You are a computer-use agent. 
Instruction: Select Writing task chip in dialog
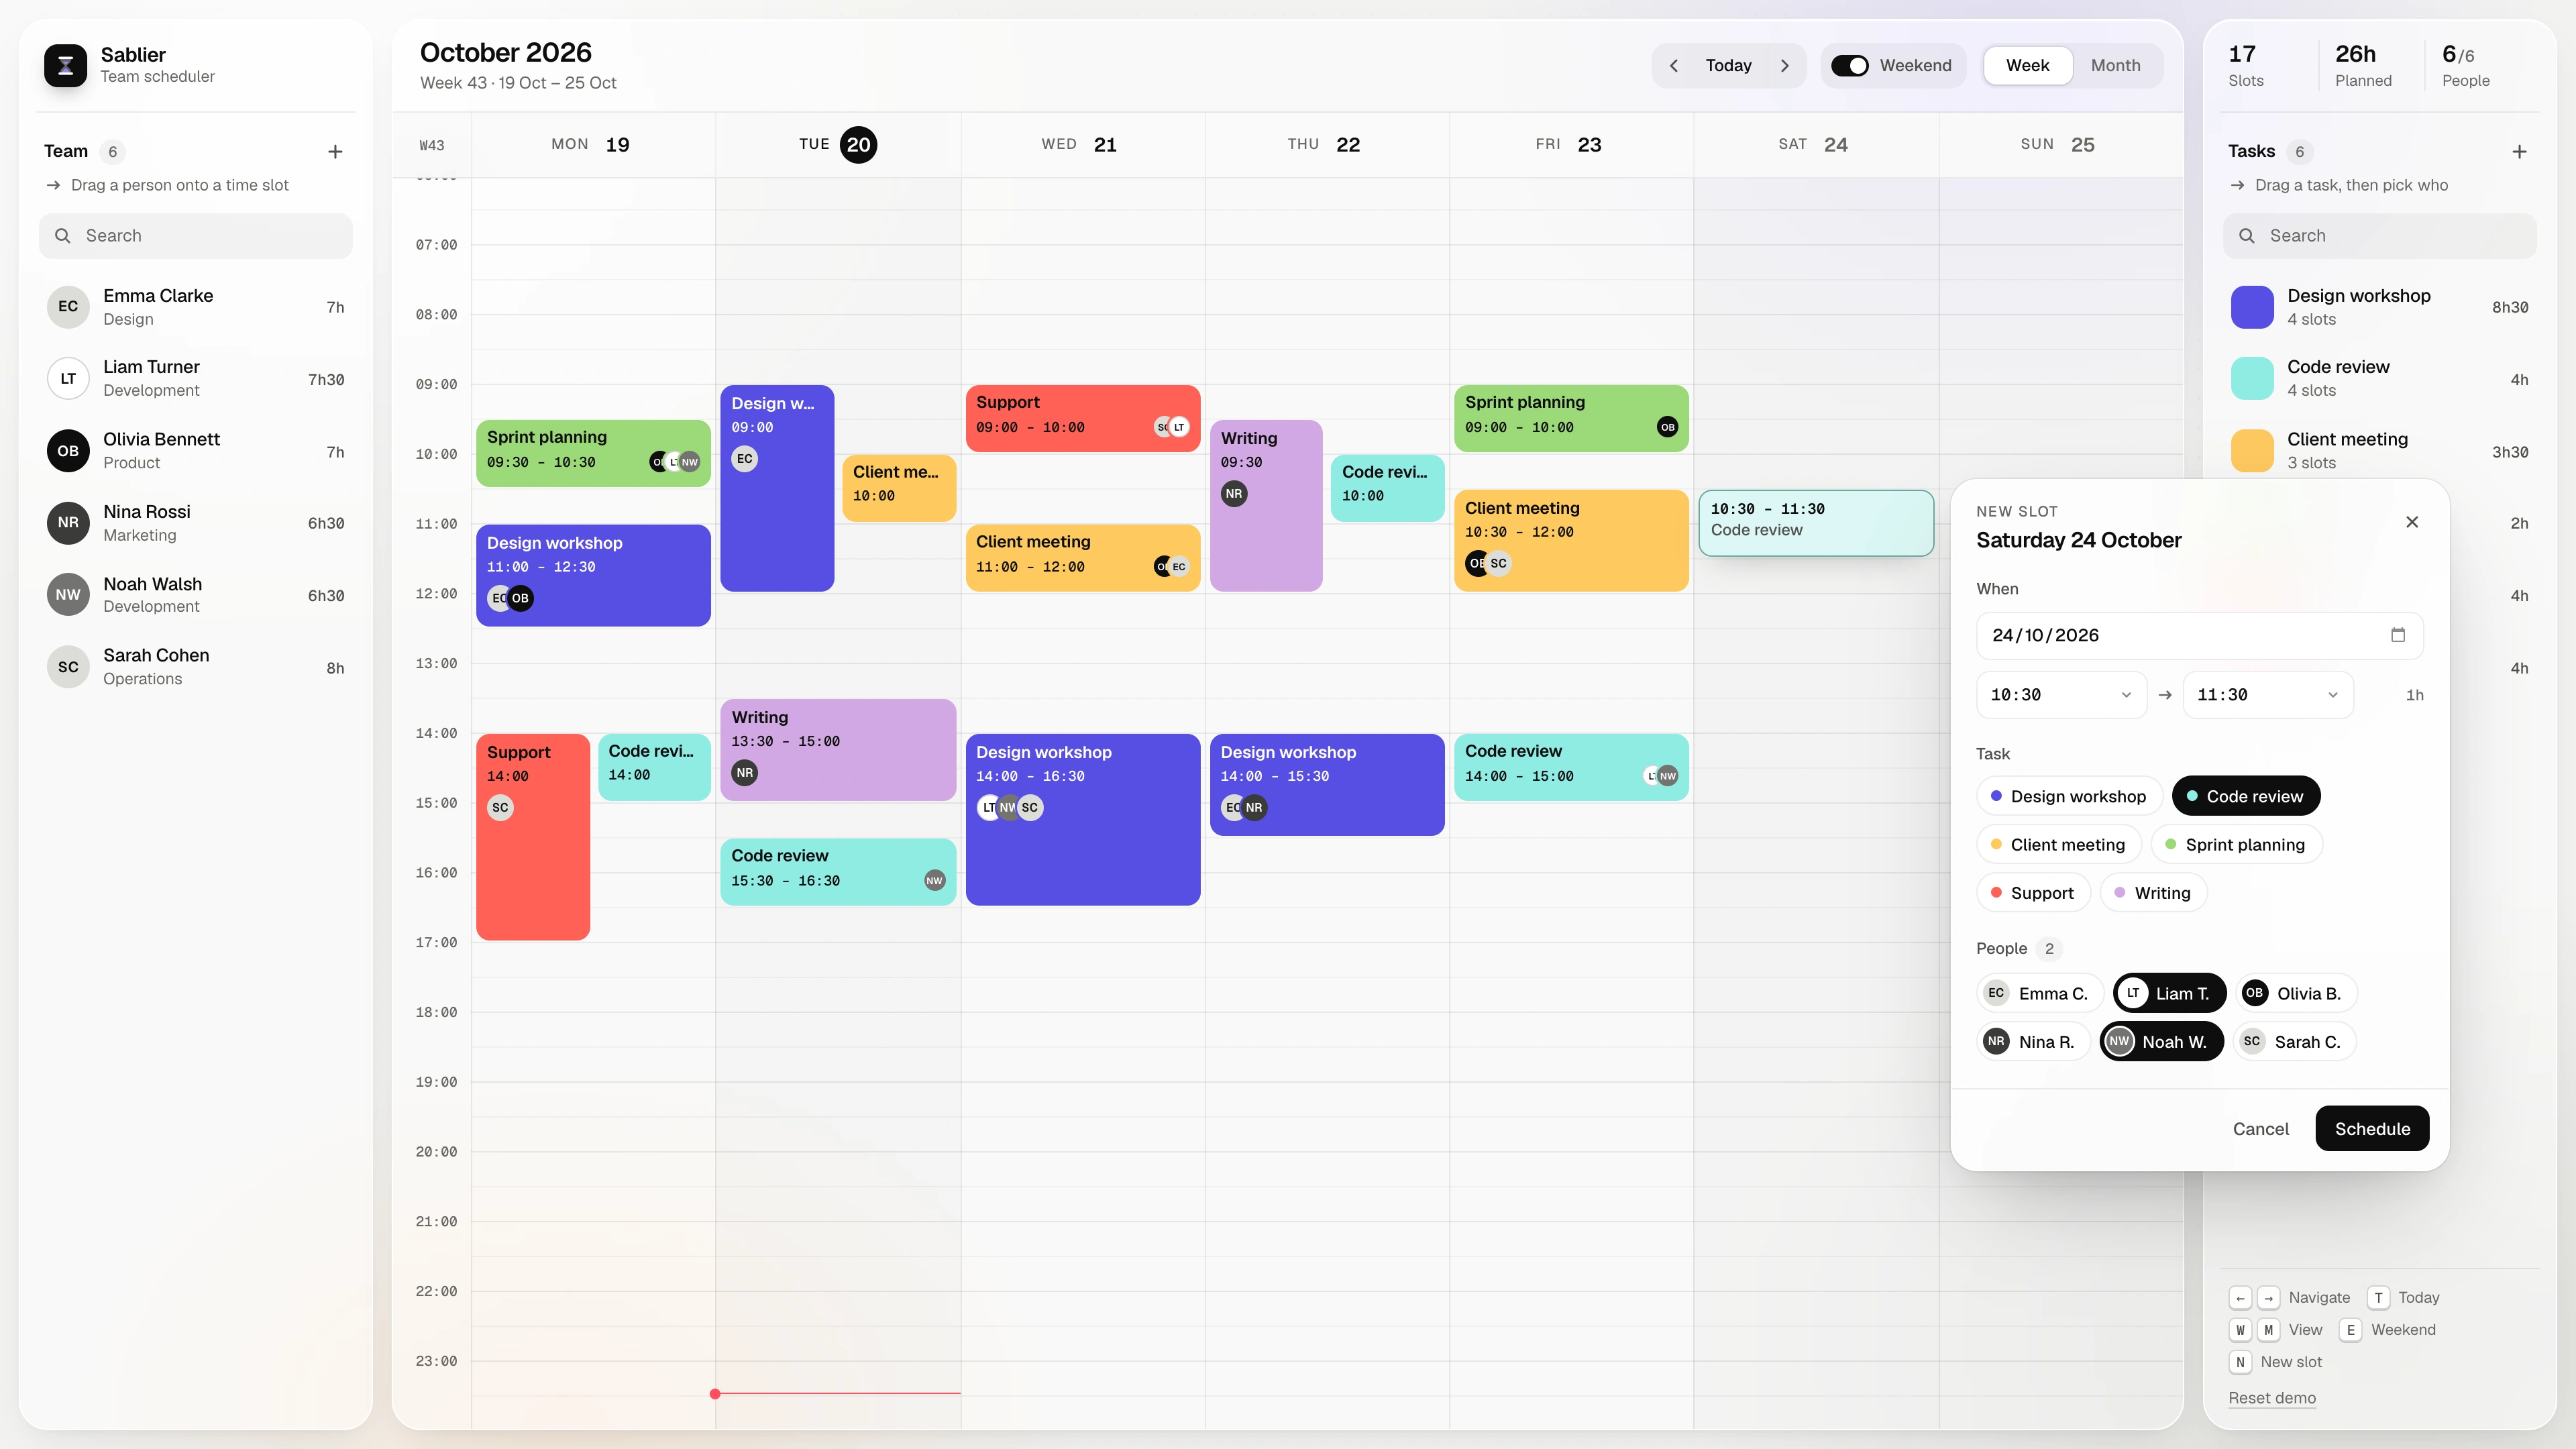2153,893
